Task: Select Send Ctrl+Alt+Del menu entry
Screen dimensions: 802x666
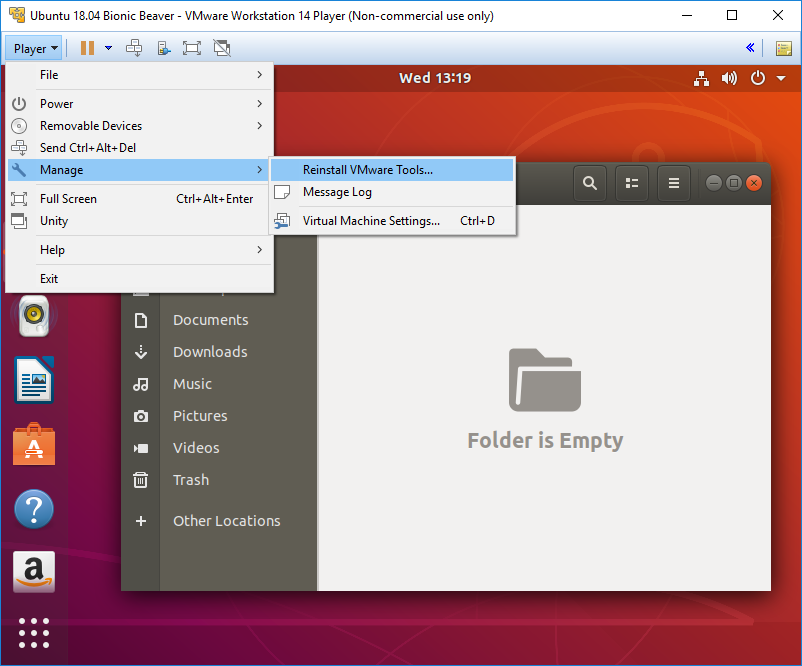Action: [140, 148]
